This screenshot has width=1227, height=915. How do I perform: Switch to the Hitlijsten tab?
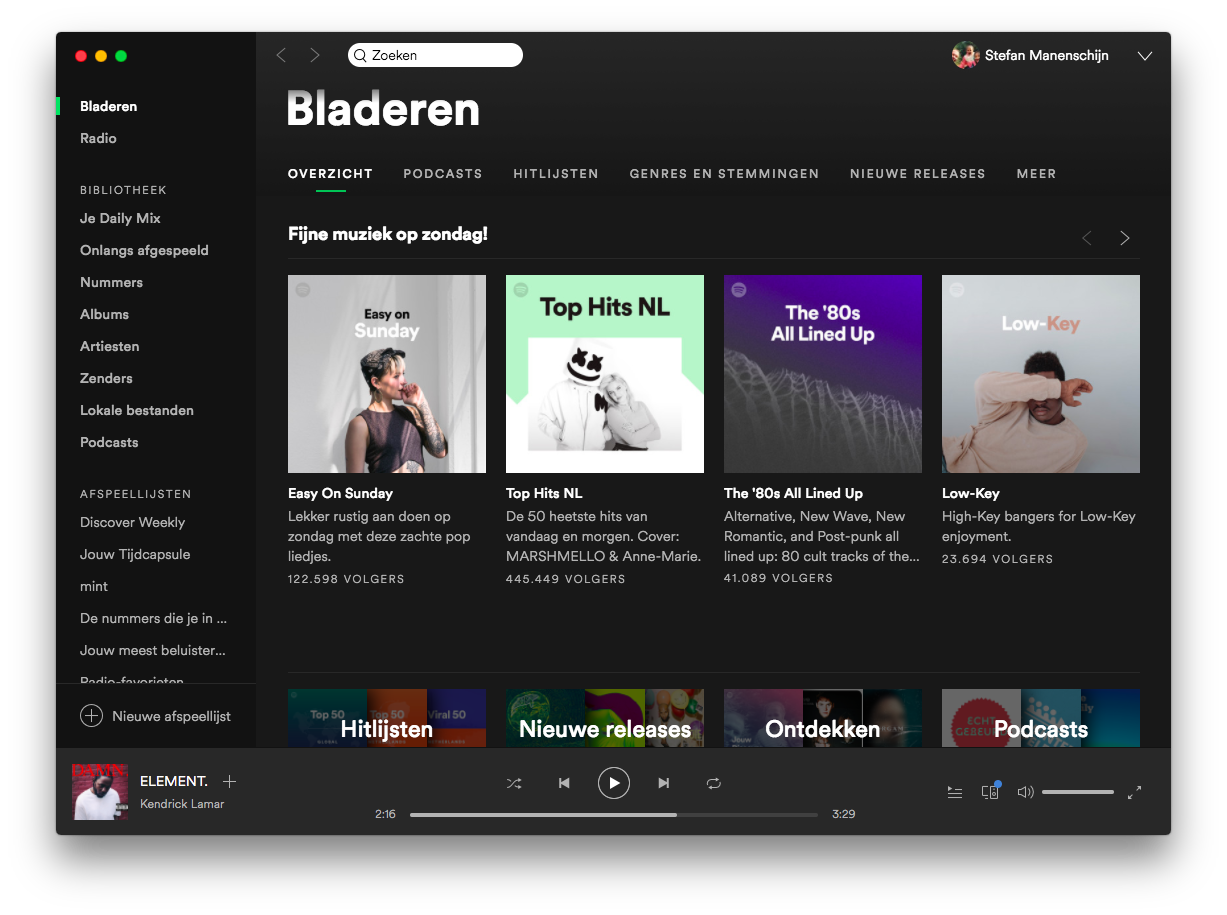point(556,174)
